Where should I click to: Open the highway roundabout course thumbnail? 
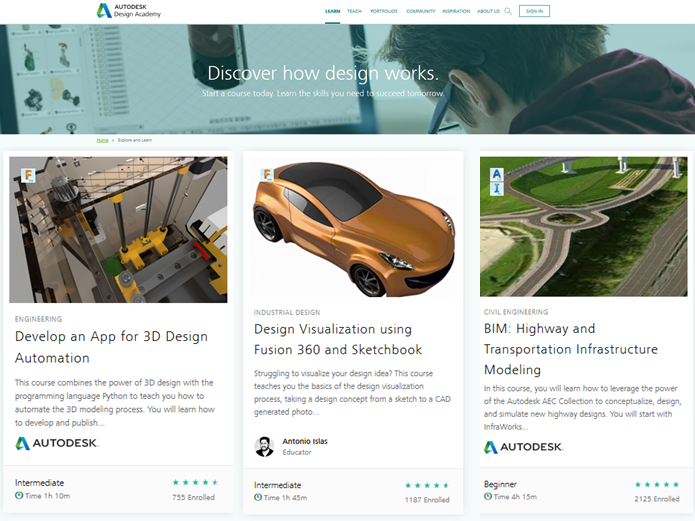pyautogui.click(x=584, y=227)
